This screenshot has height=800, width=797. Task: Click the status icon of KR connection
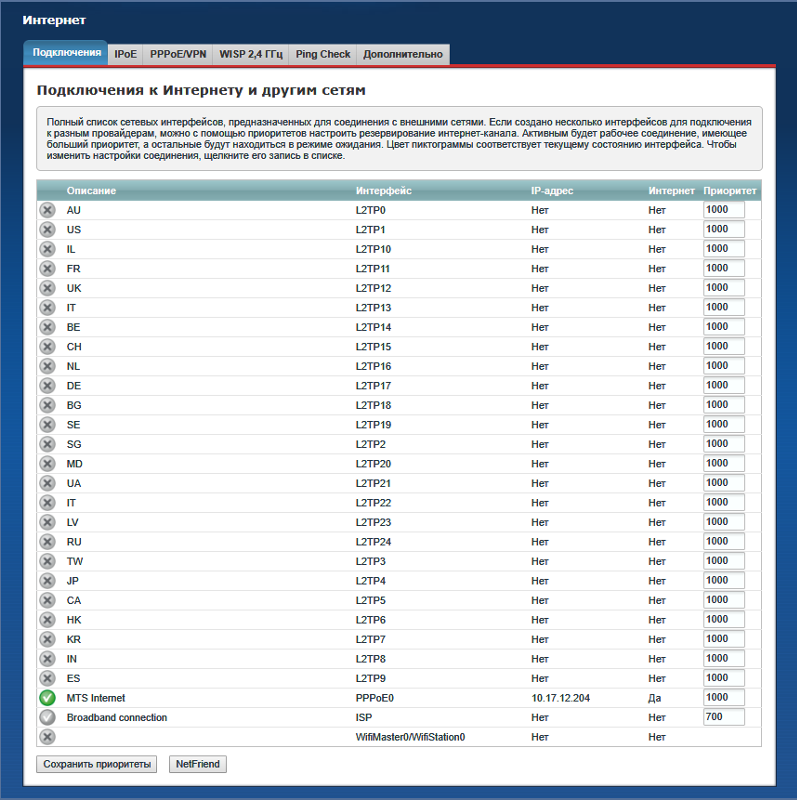pos(47,639)
